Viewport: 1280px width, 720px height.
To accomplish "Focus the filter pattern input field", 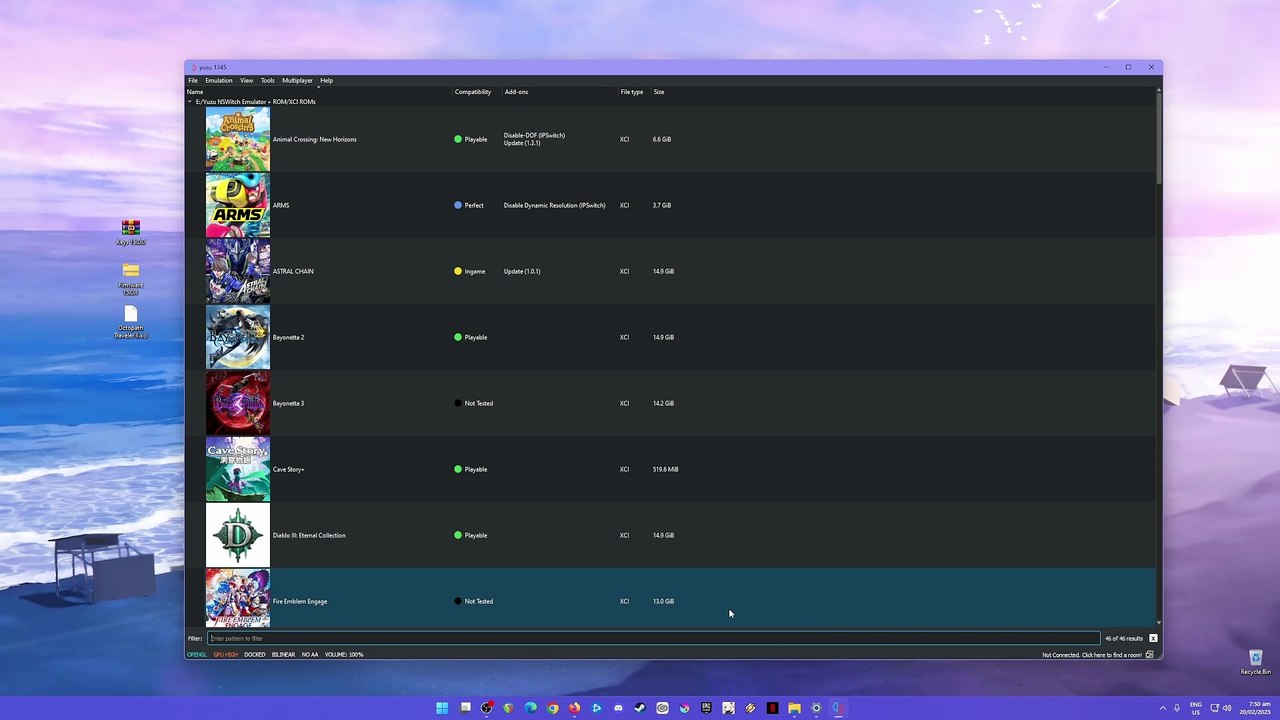I will pos(653,638).
